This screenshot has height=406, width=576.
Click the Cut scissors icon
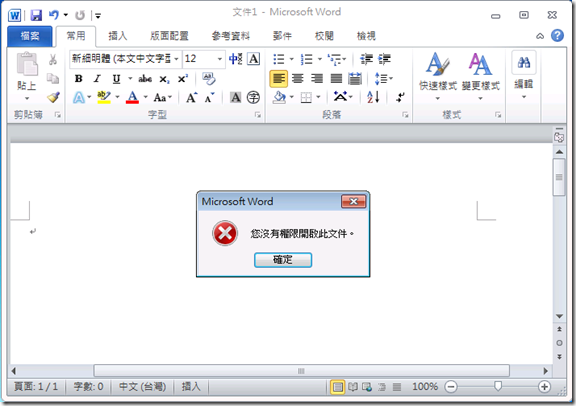click(x=53, y=60)
